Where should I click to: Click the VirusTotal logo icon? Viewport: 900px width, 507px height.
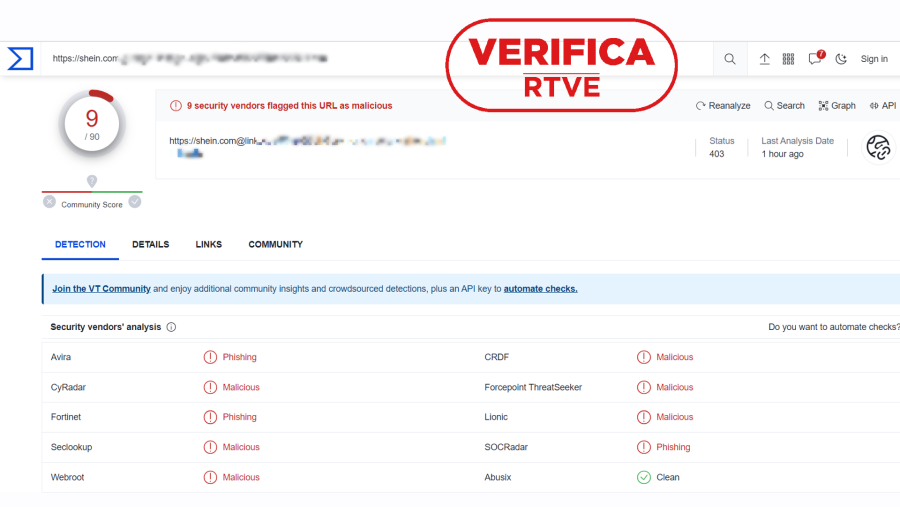pyautogui.click(x=20, y=59)
